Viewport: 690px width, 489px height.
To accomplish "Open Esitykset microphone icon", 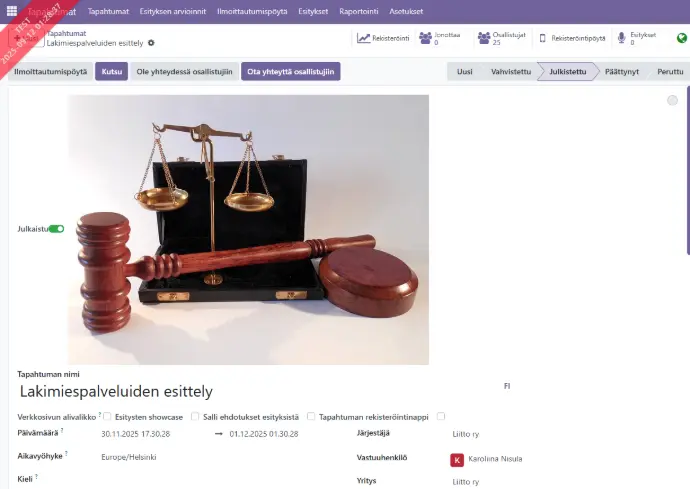I will point(621,38).
